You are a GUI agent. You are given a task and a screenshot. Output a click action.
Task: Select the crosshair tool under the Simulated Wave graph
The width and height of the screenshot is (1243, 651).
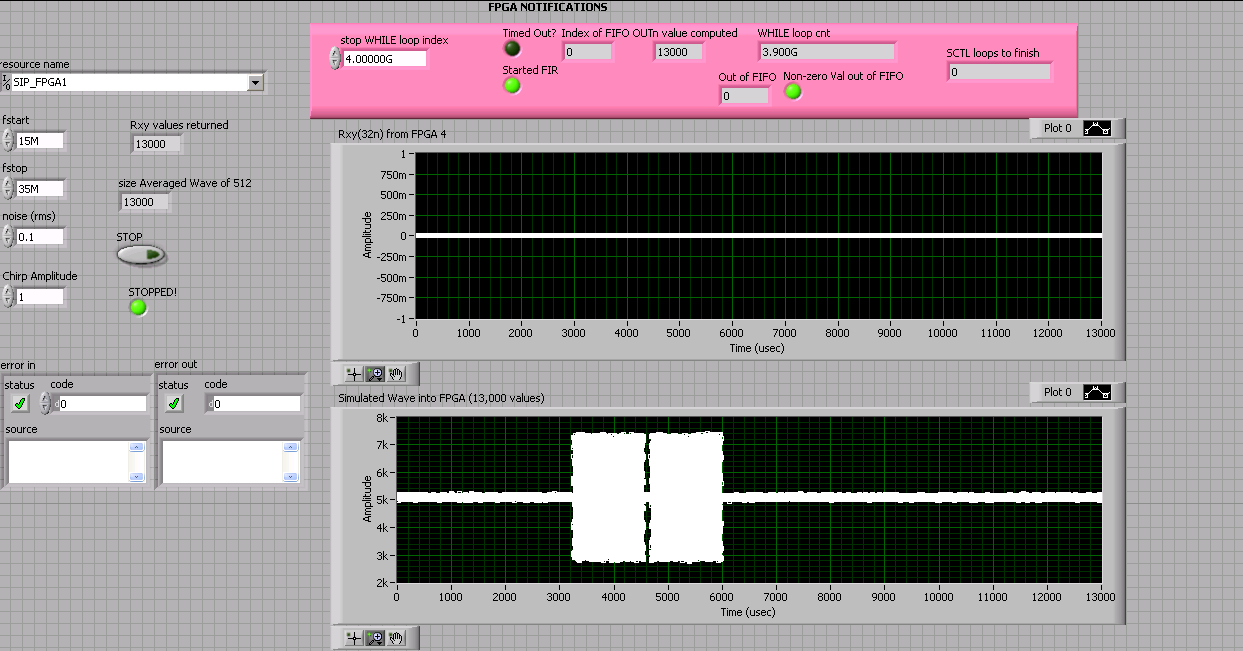click(x=353, y=638)
